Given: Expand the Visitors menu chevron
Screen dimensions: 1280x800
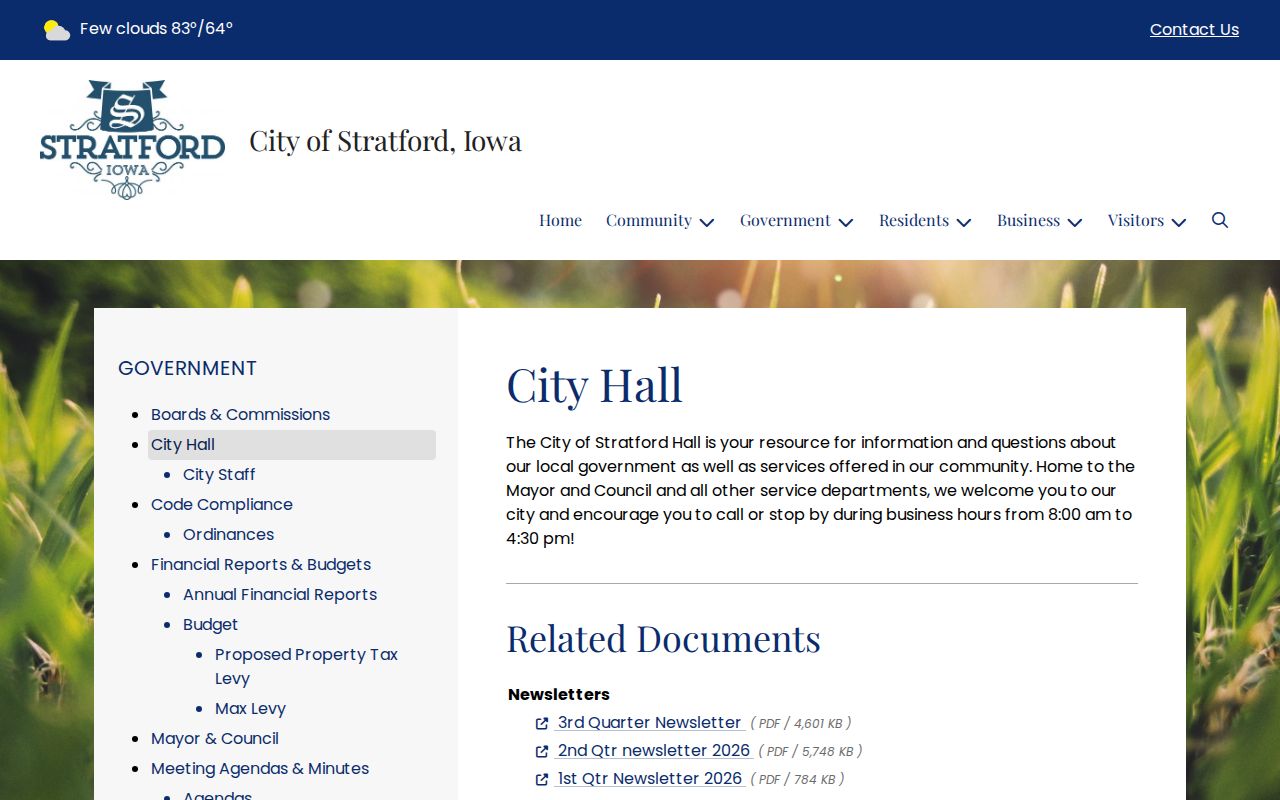Looking at the screenshot, I should click(1179, 222).
